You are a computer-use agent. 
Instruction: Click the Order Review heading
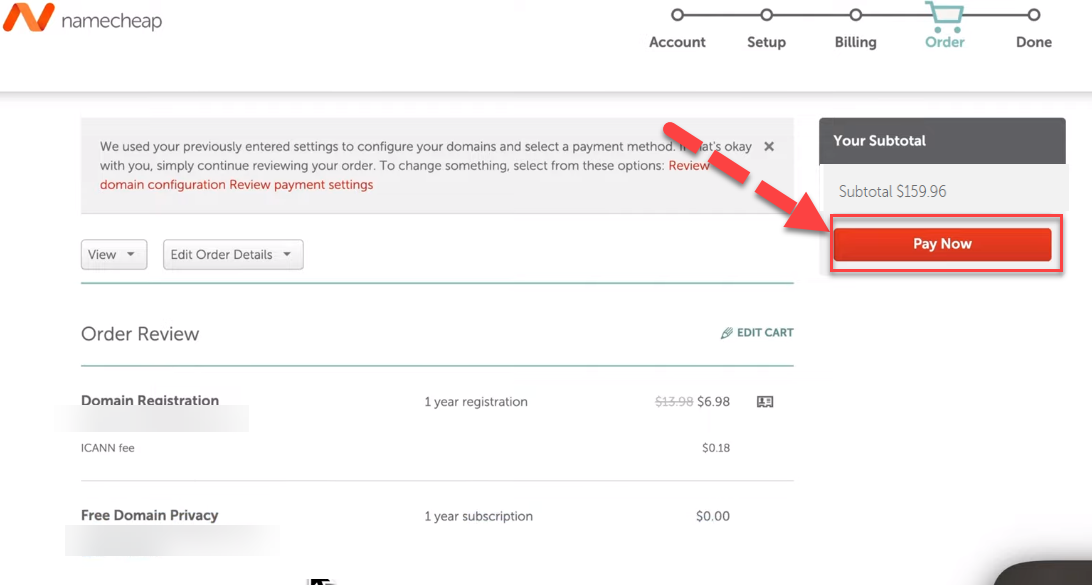140,334
